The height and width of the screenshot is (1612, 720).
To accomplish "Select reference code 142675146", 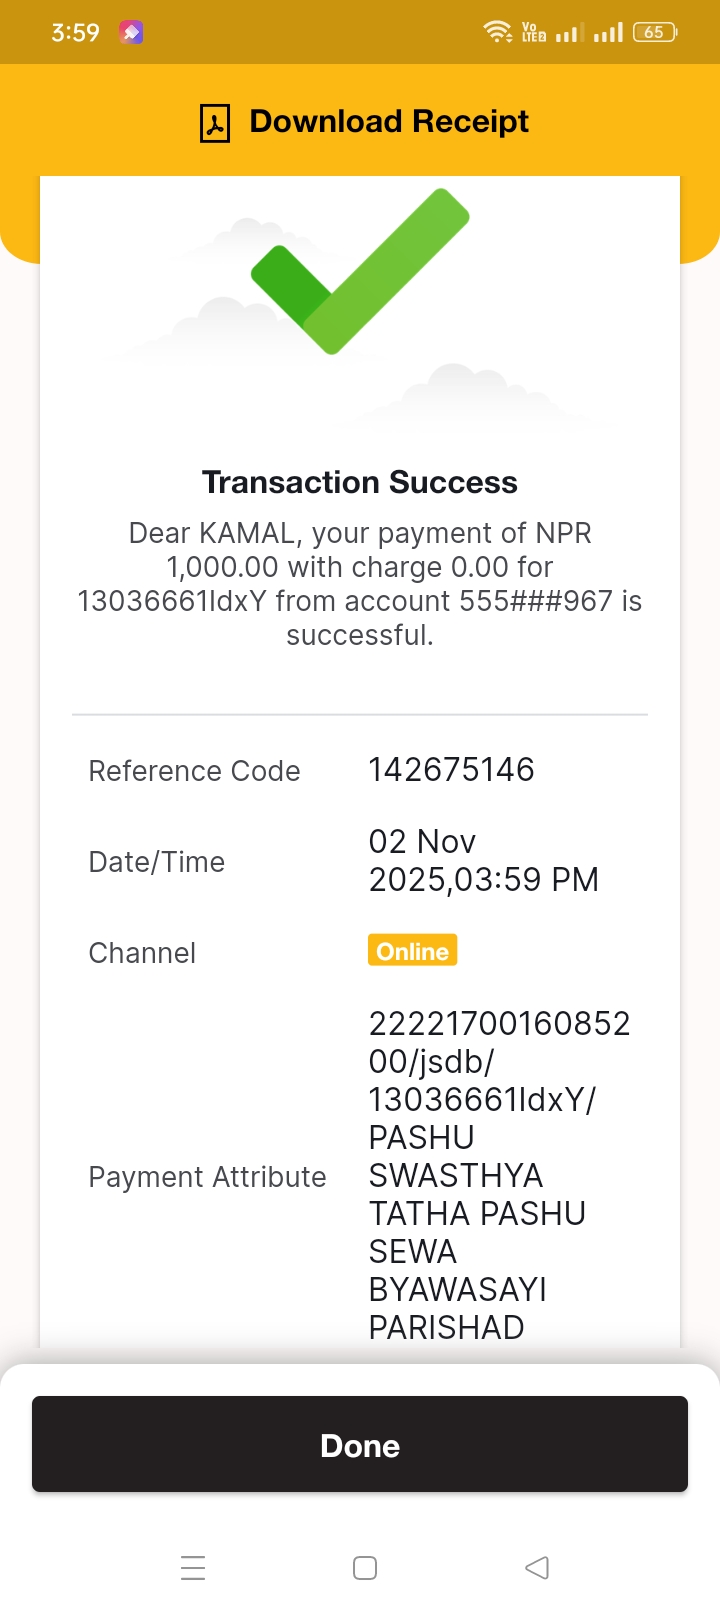I will 451,769.
